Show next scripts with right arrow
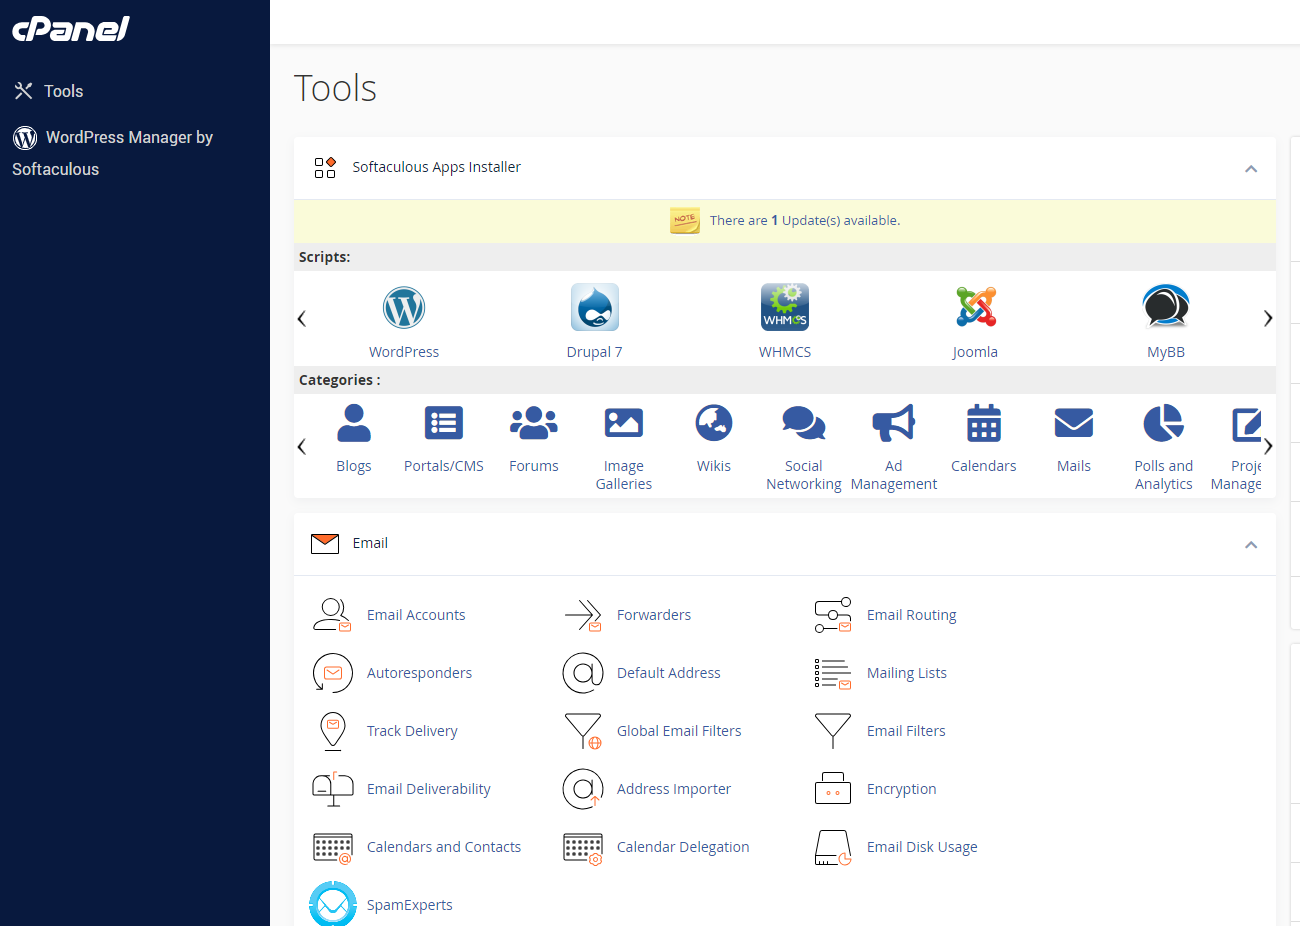The width and height of the screenshot is (1300, 926). click(x=1268, y=319)
